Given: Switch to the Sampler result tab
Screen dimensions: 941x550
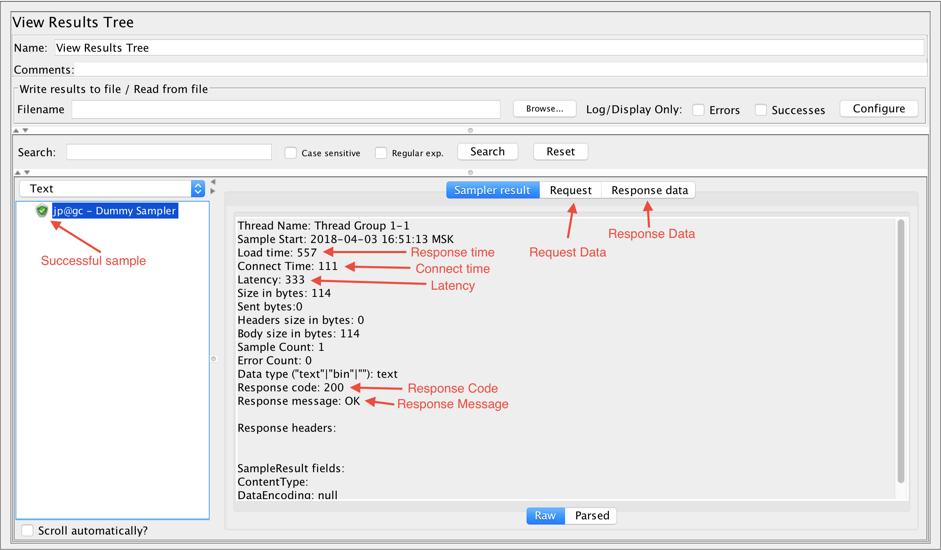Looking at the screenshot, I should click(493, 190).
